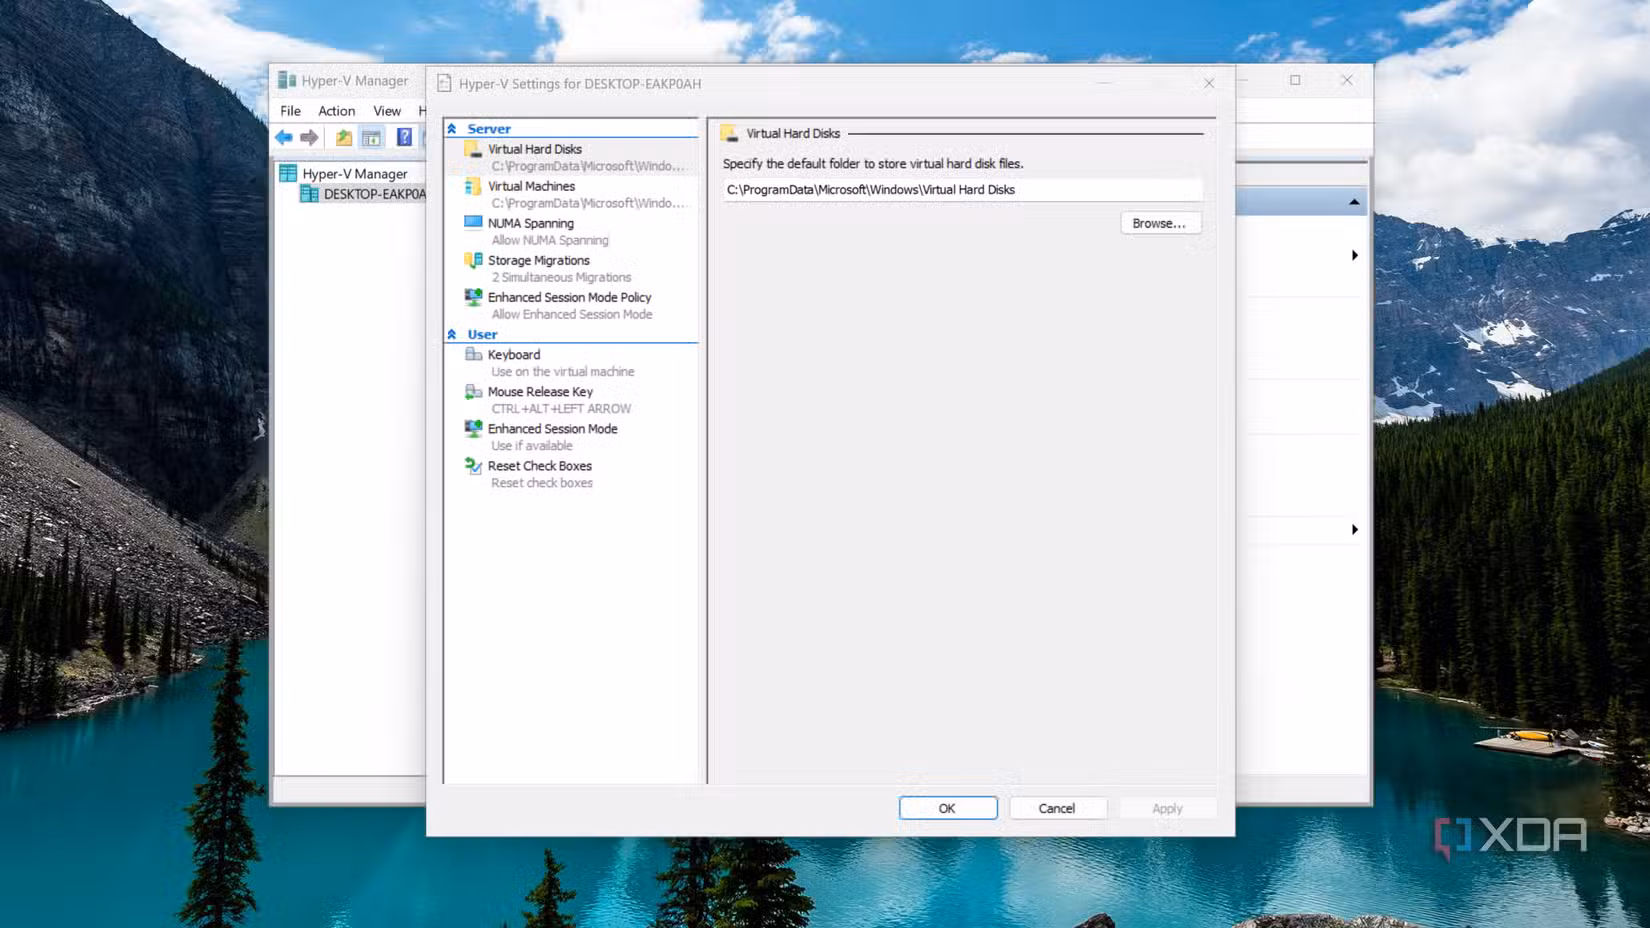1650x928 pixels.
Task: Expand lower submenu arrow in Actions pane
Action: point(1354,529)
